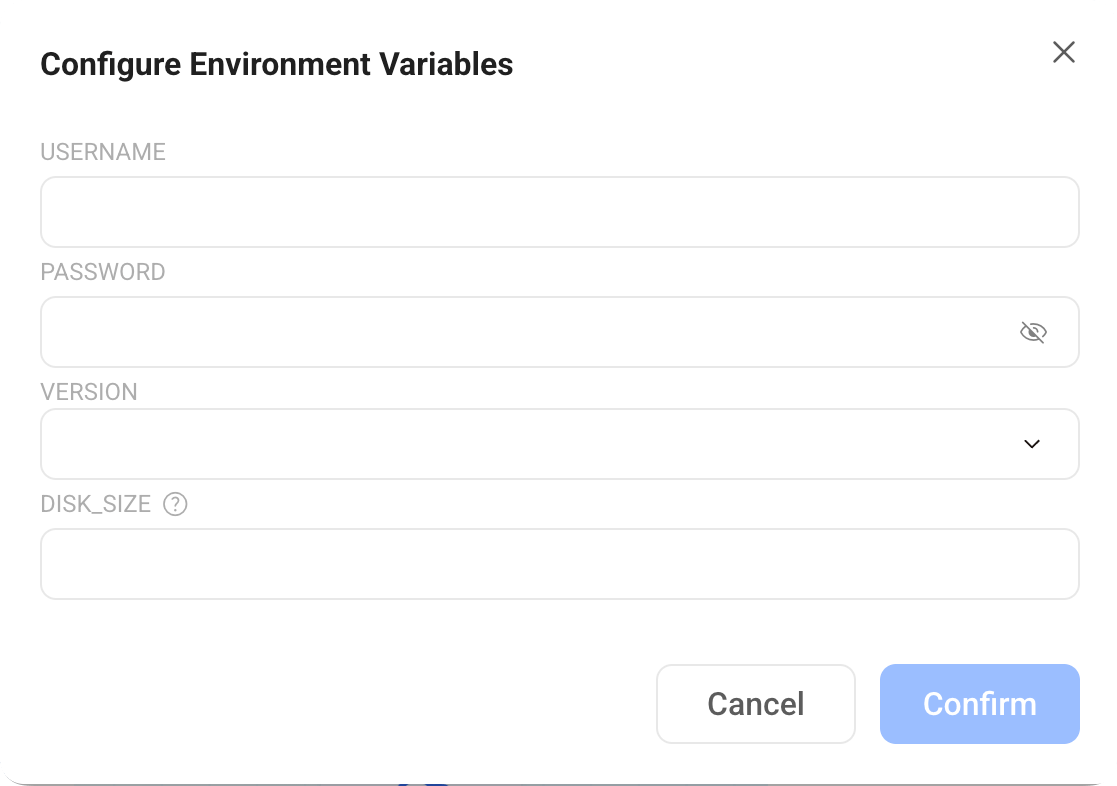The height and width of the screenshot is (786, 1117).
Task: Click the Confirm button
Action: click(979, 704)
